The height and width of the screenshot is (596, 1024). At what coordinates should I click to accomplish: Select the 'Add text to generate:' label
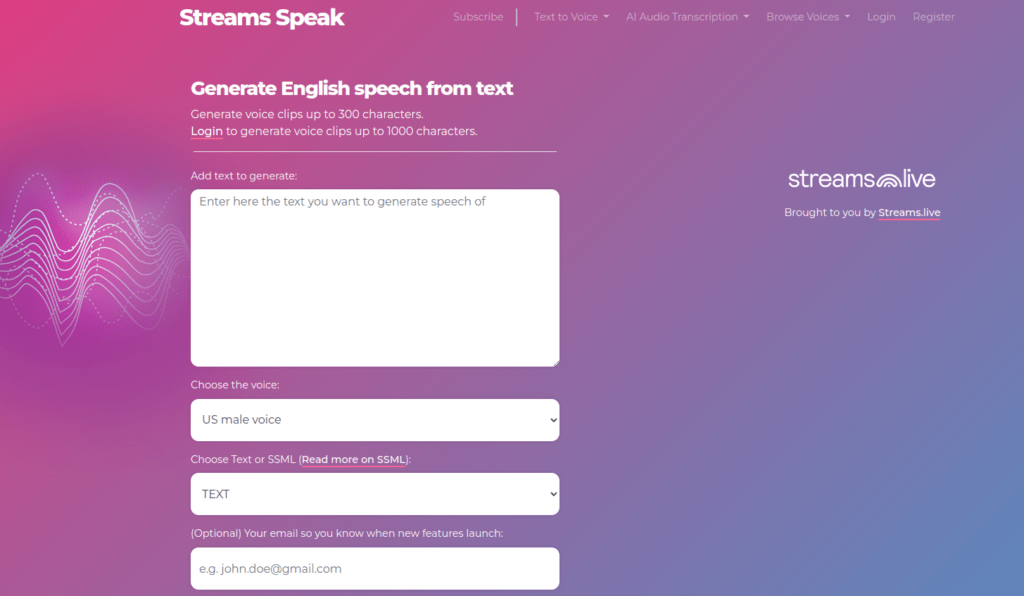click(x=244, y=176)
